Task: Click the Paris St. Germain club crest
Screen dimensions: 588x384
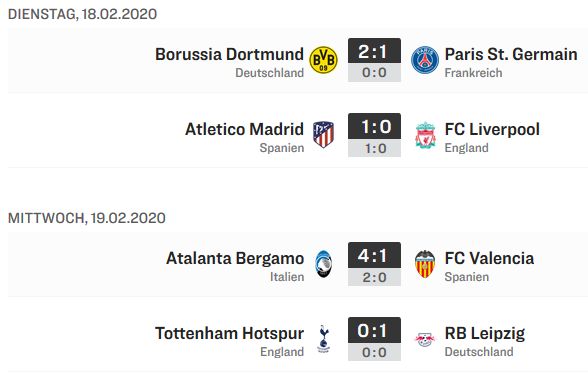Action: (425, 60)
